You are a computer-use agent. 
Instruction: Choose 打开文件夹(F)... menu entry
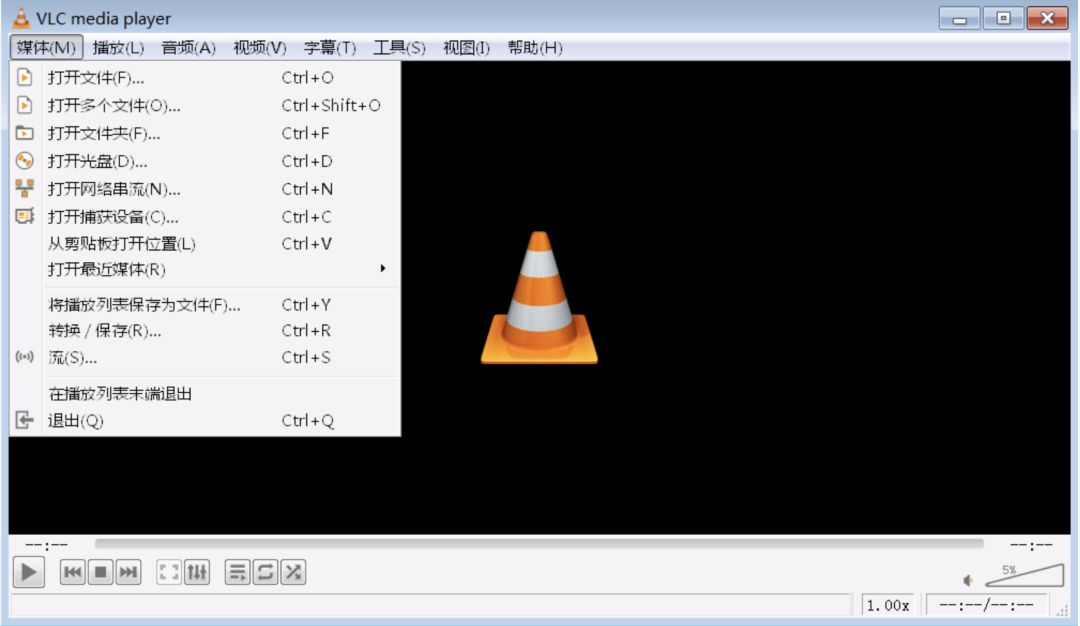pyautogui.click(x=205, y=133)
